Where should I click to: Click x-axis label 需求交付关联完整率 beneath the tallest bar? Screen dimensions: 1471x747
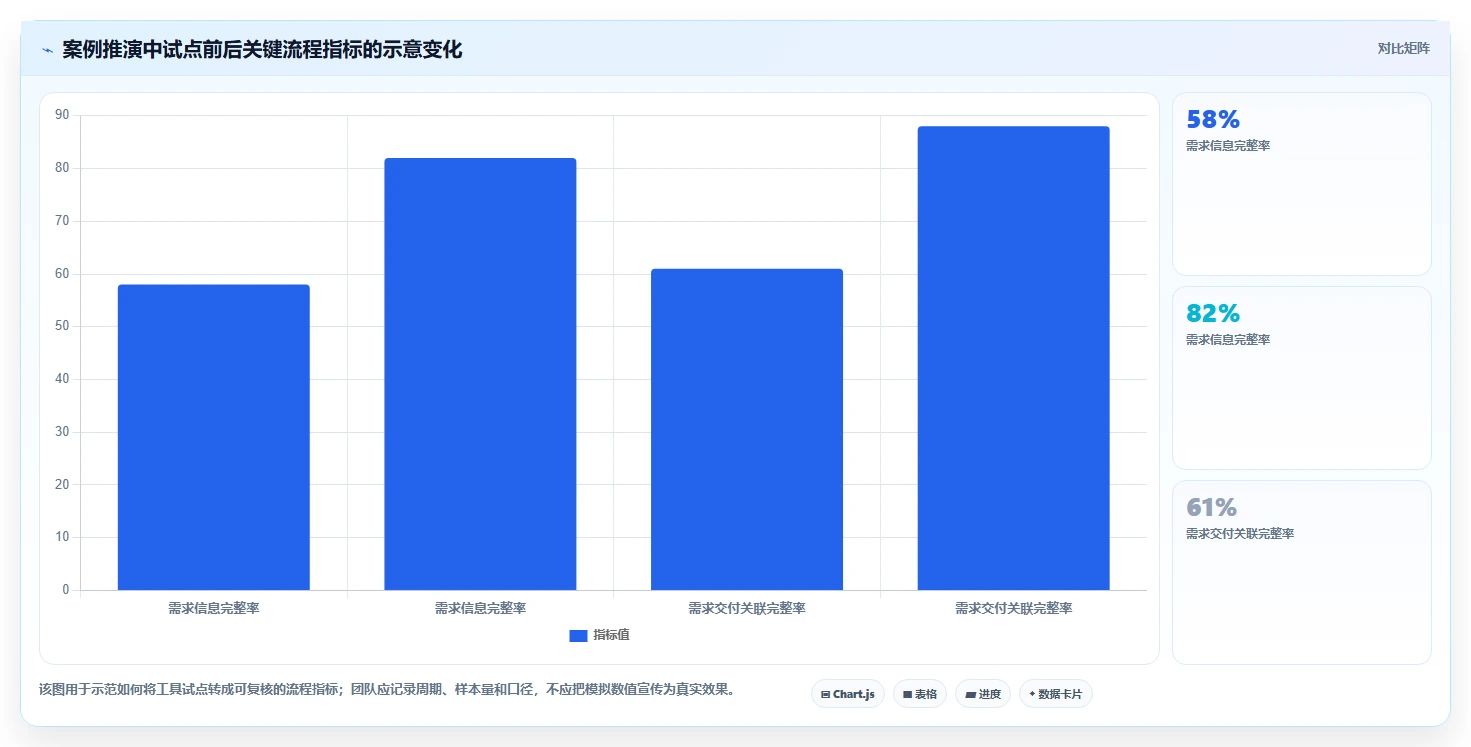click(1013, 608)
